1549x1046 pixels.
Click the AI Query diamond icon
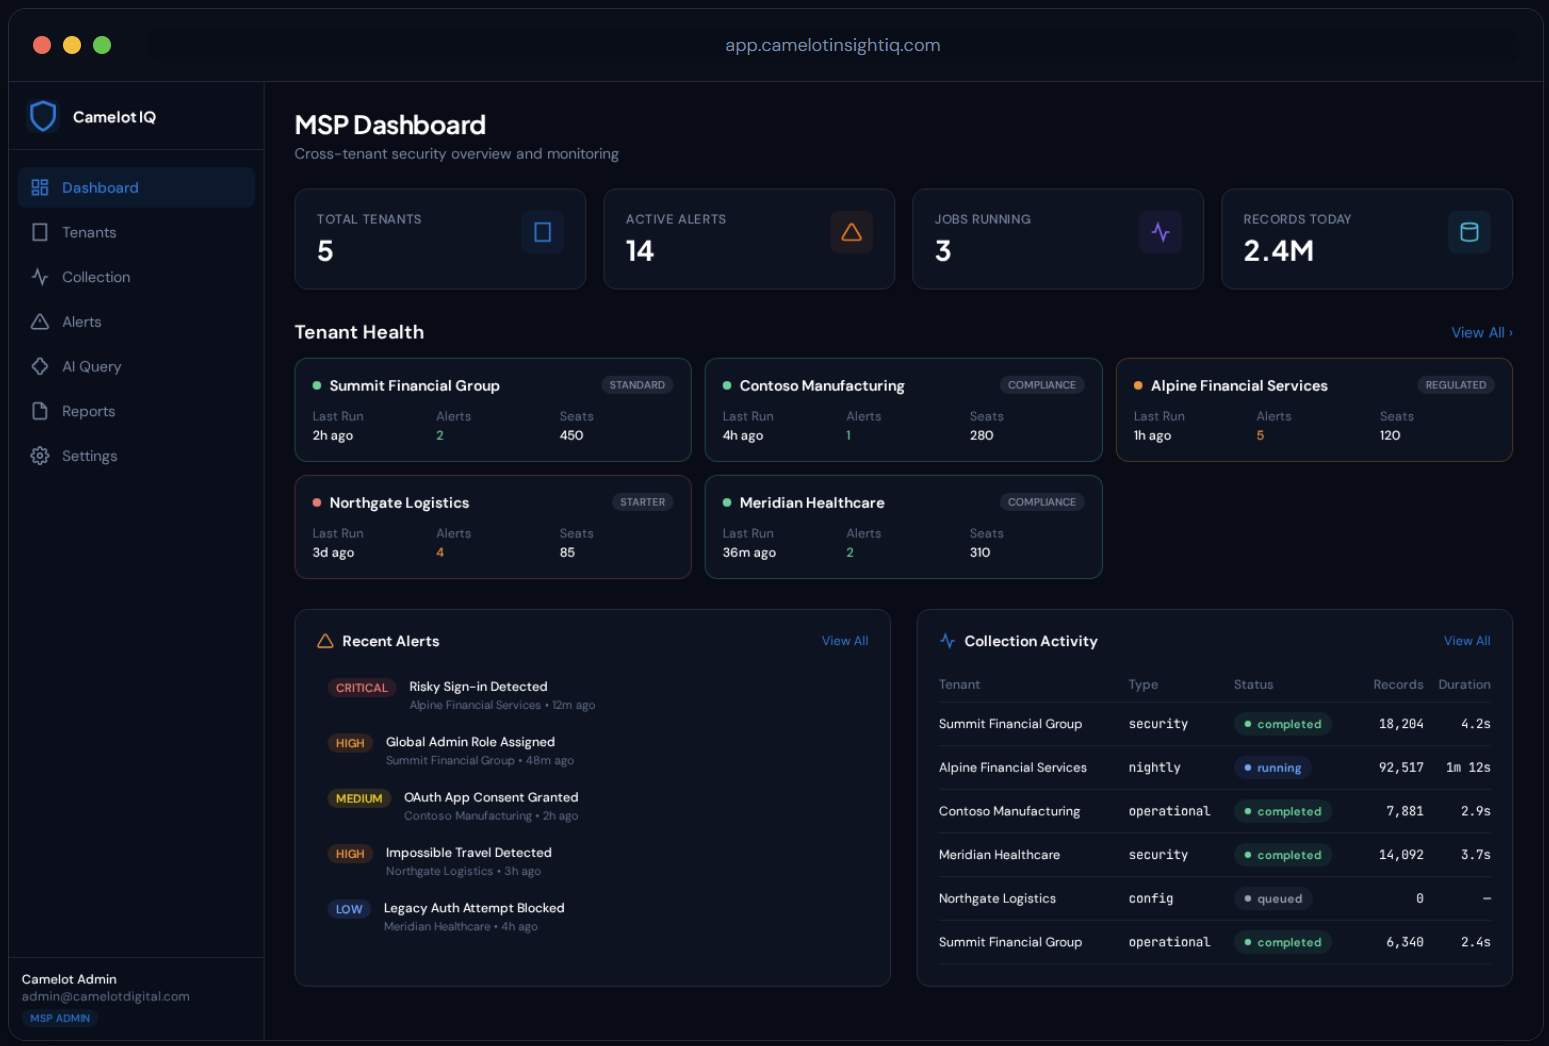[40, 366]
